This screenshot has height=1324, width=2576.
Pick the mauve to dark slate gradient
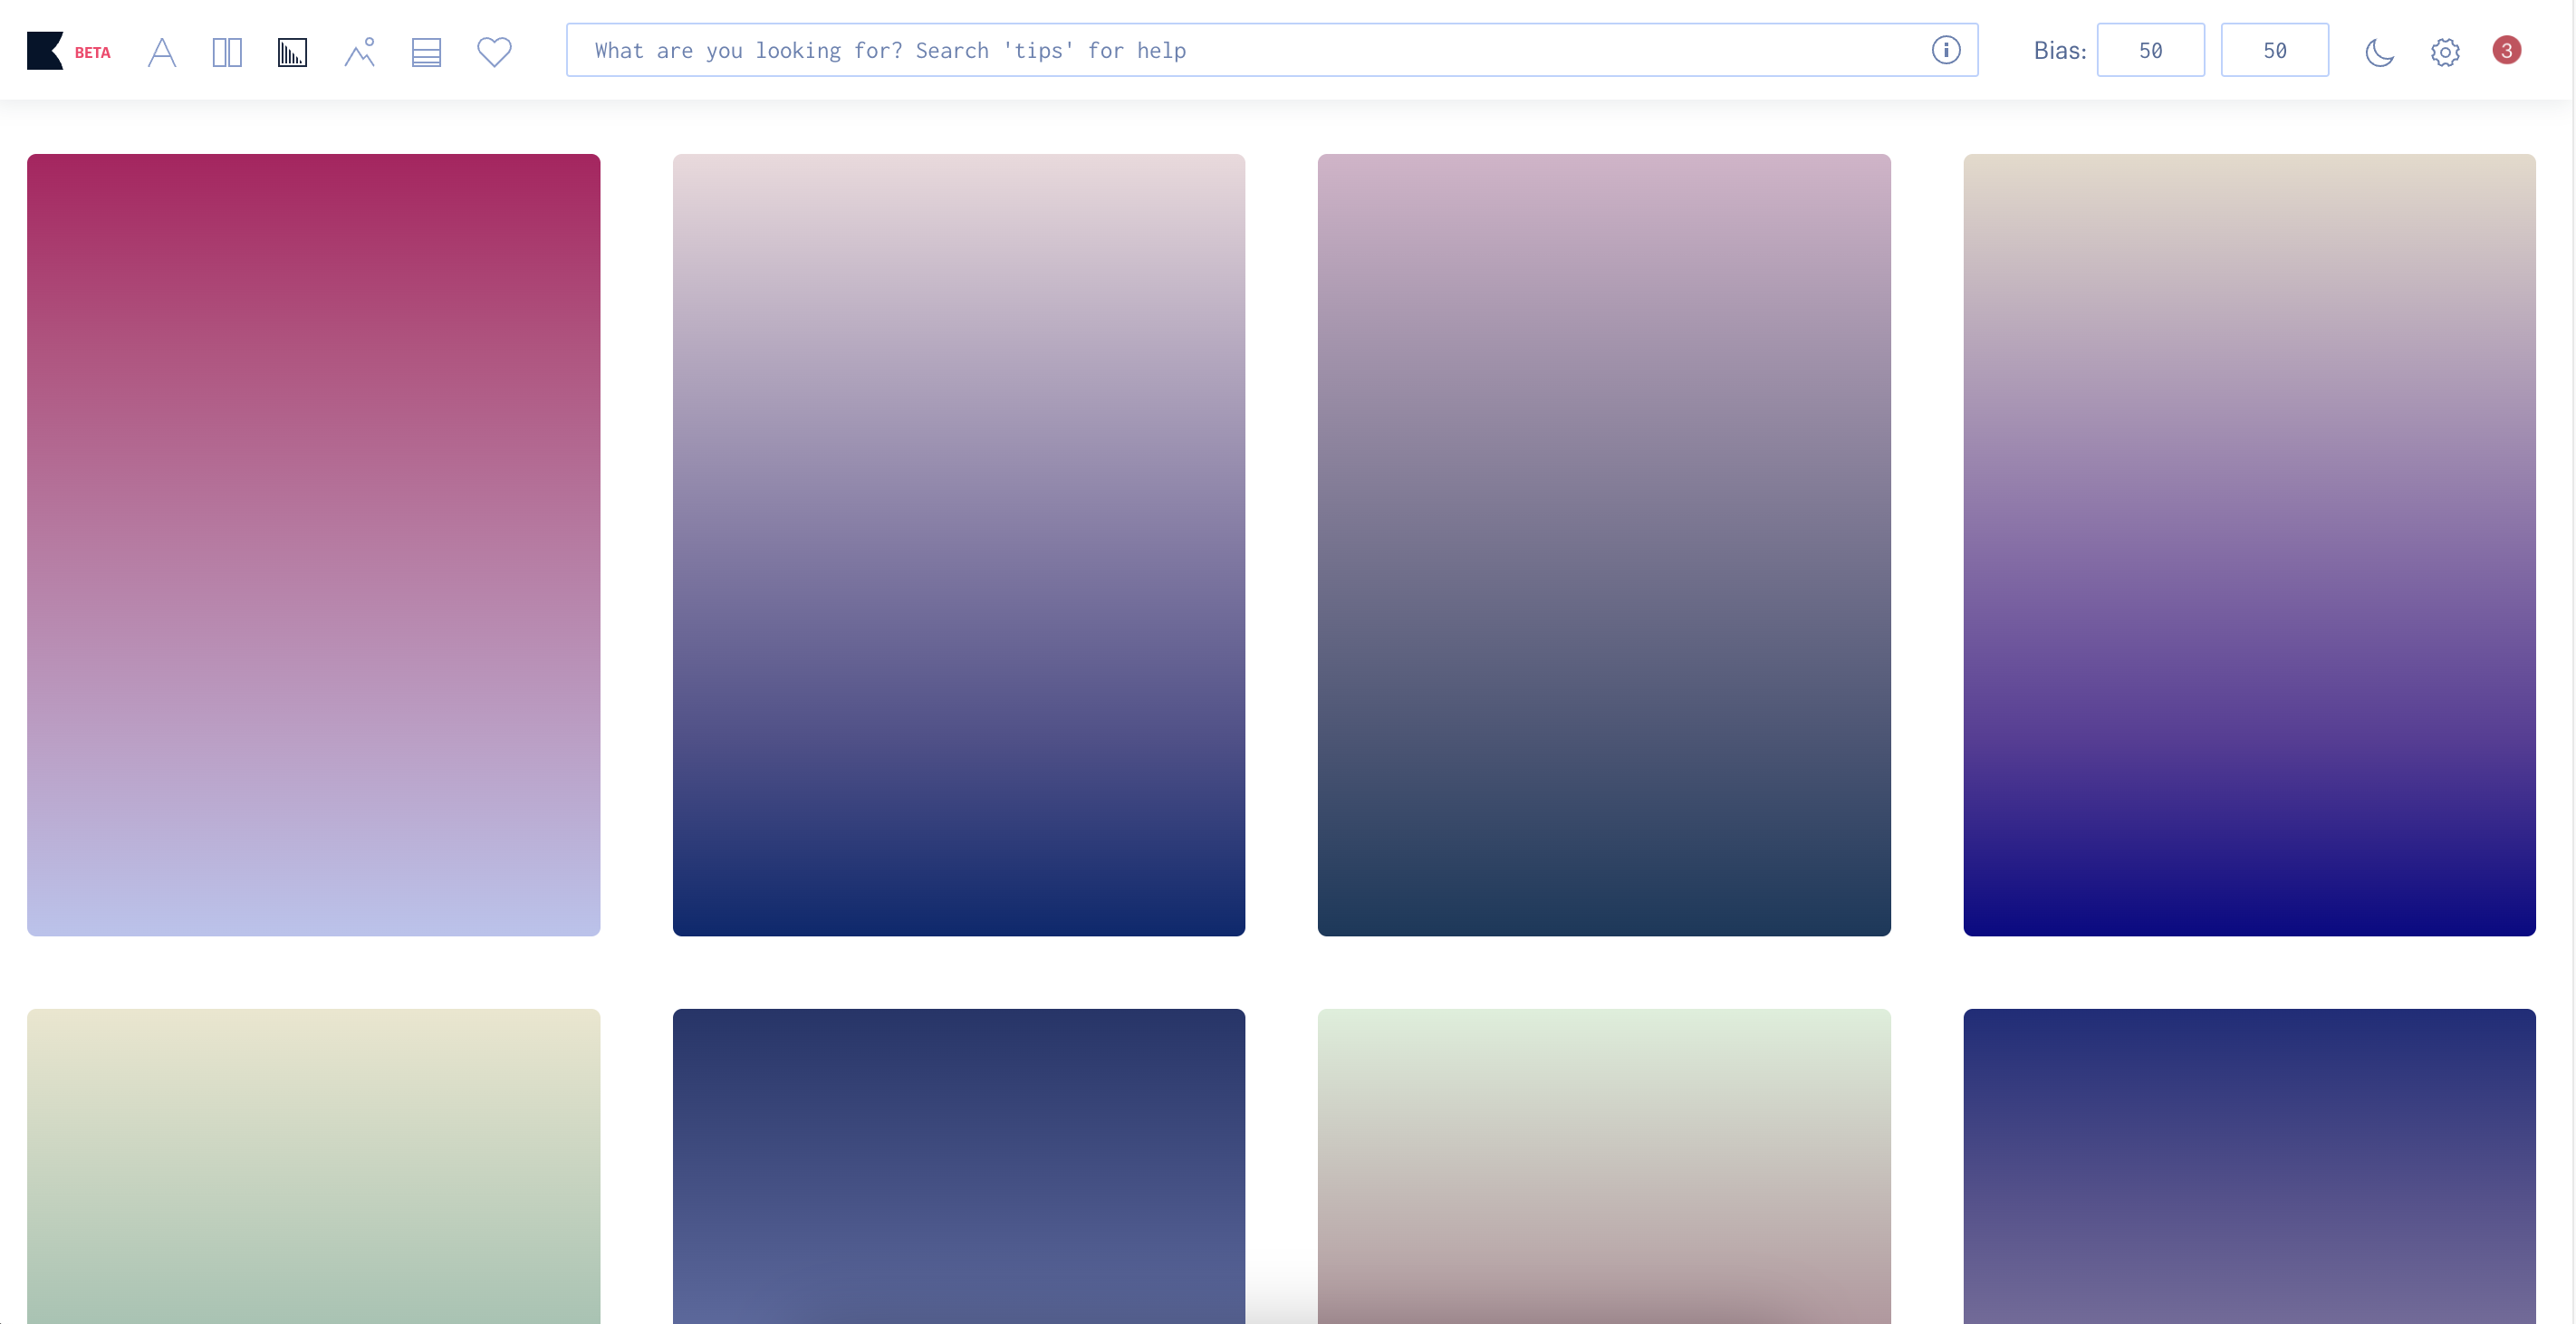[x=1603, y=545]
